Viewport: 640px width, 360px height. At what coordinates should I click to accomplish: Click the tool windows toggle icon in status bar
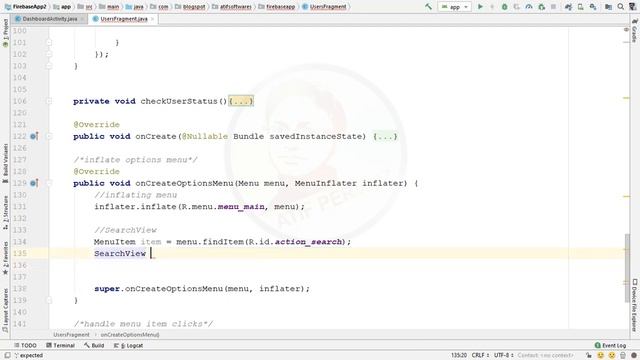coord(7,356)
